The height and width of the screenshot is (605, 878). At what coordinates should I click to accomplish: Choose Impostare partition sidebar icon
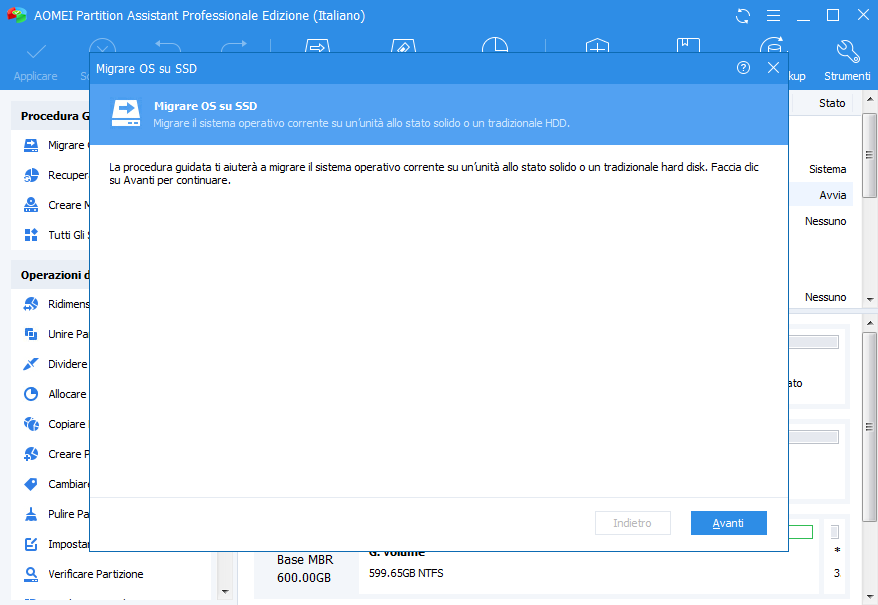pos(31,544)
